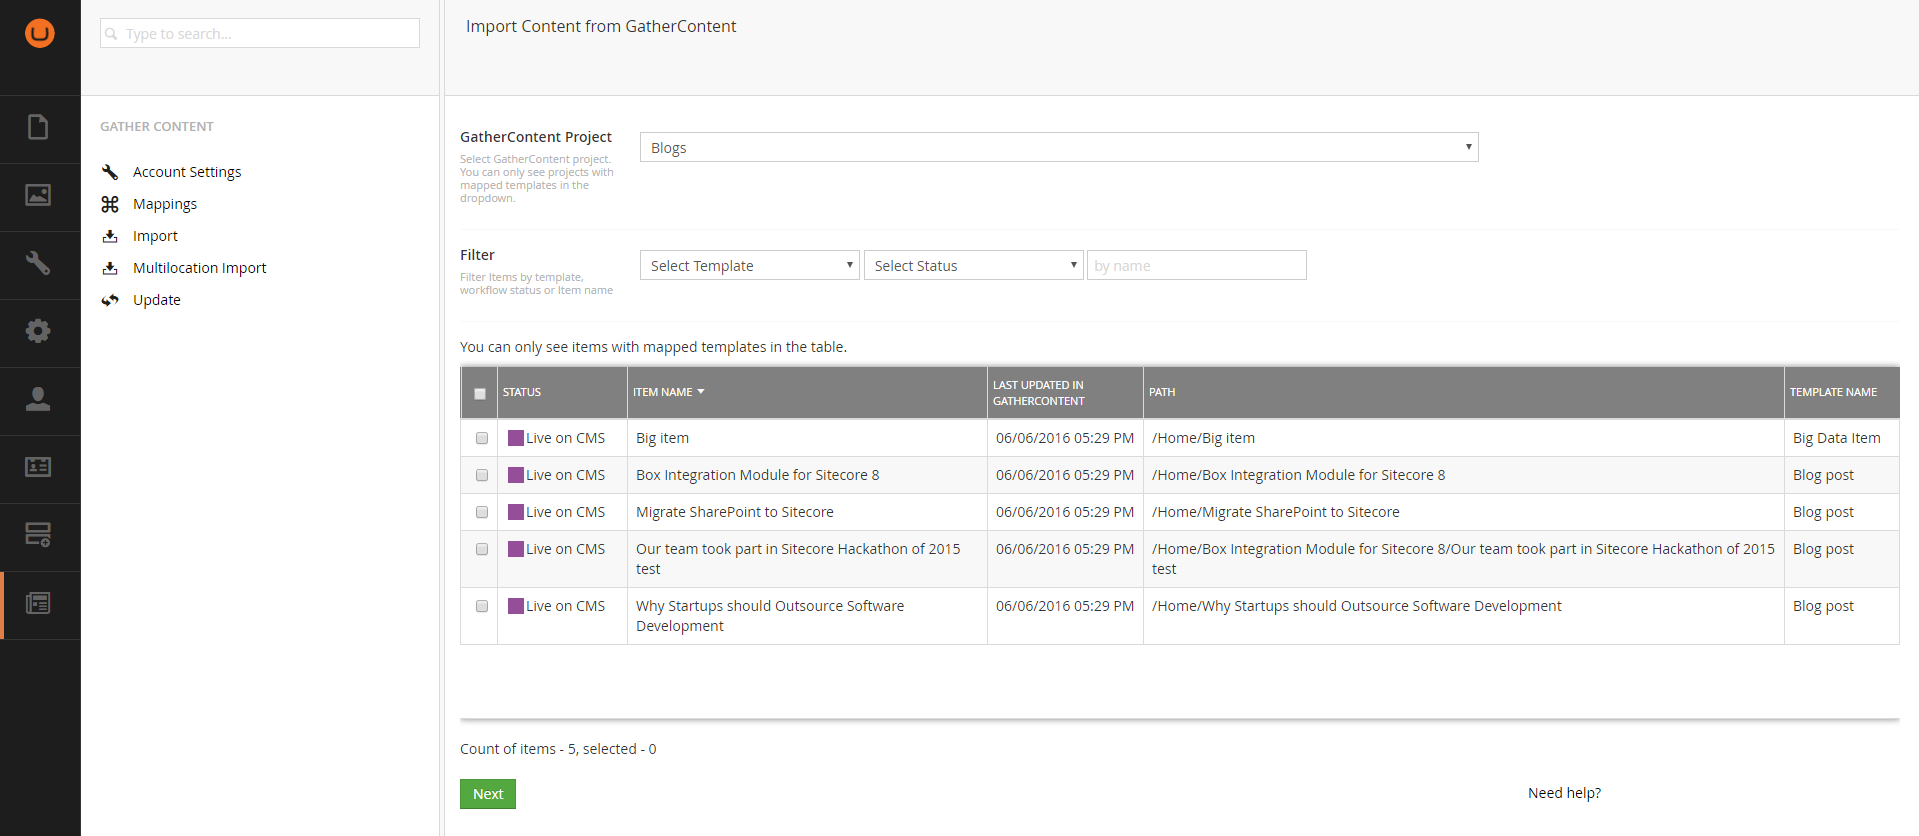Click Our team took part item name

click(x=798, y=559)
